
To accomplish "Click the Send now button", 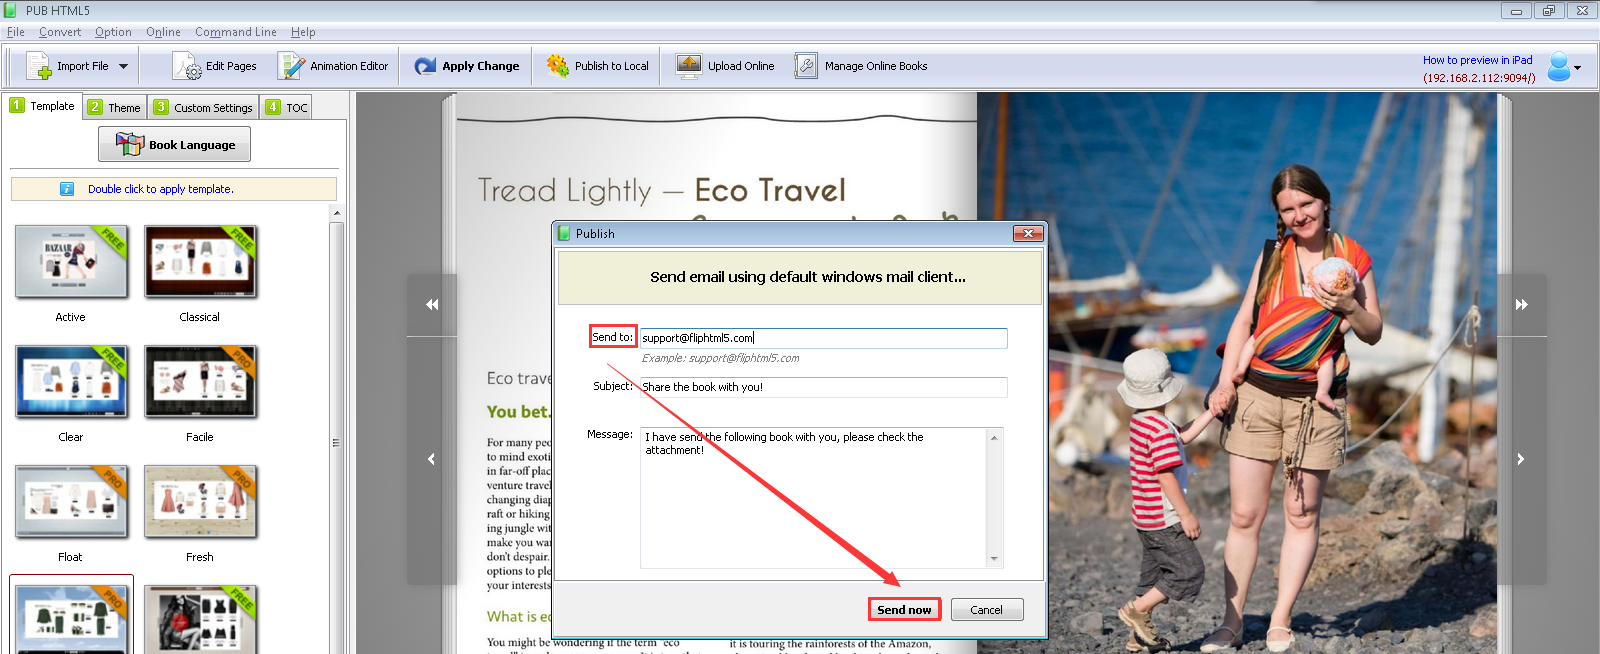I will [x=904, y=609].
